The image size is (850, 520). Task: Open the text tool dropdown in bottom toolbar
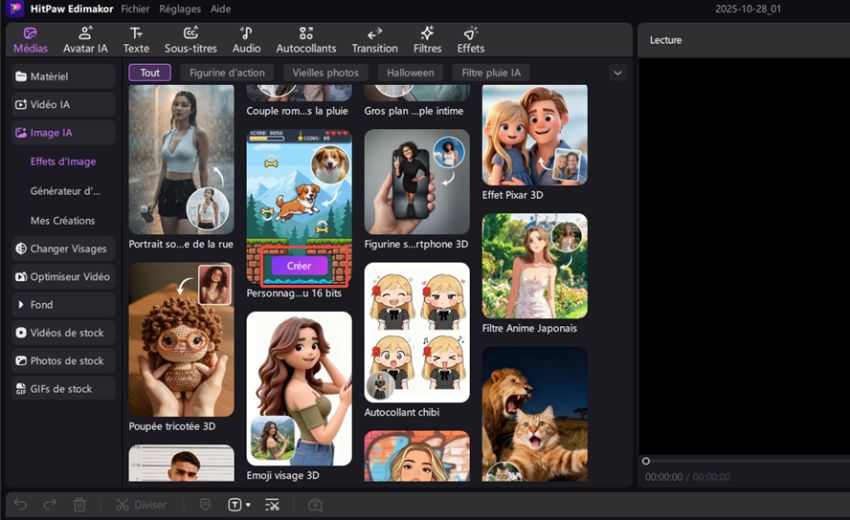pyautogui.click(x=247, y=505)
